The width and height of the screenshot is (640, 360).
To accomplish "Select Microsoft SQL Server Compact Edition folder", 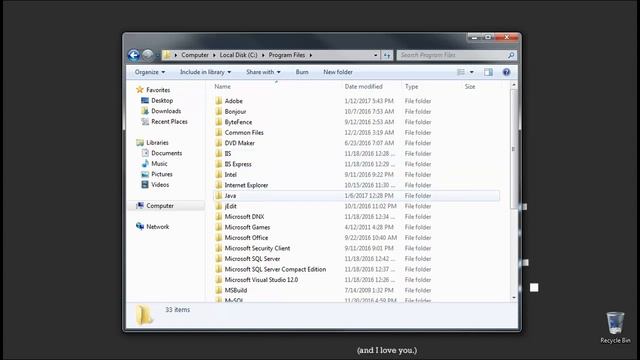I will [x=275, y=269].
